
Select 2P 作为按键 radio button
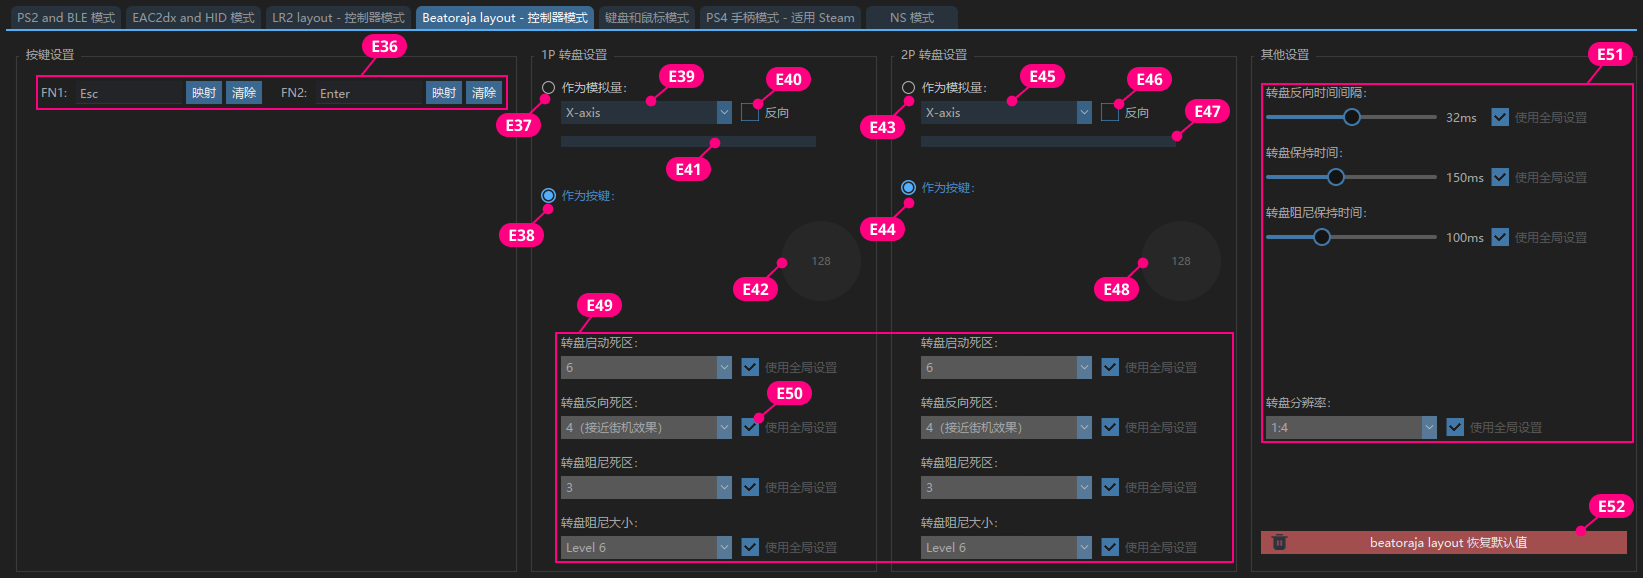click(908, 188)
